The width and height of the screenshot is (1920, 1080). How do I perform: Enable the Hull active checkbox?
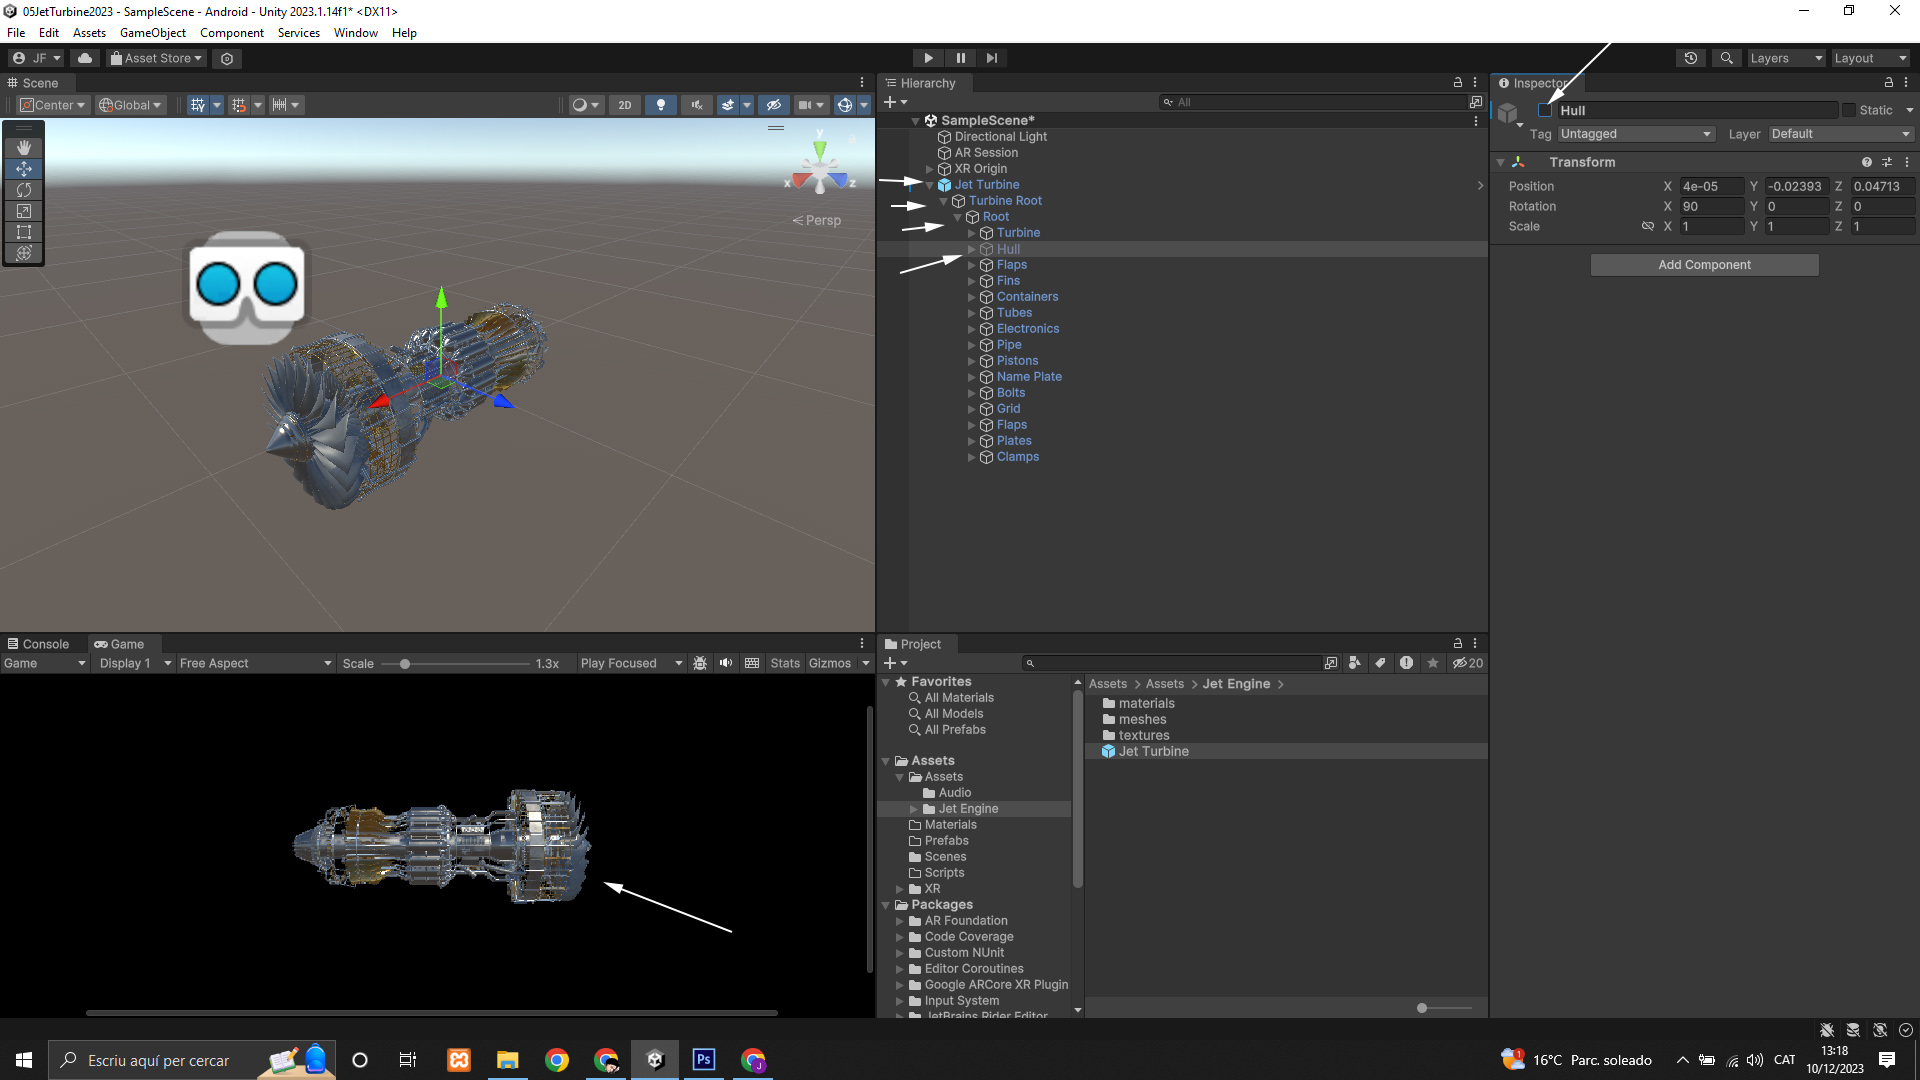coord(1545,111)
